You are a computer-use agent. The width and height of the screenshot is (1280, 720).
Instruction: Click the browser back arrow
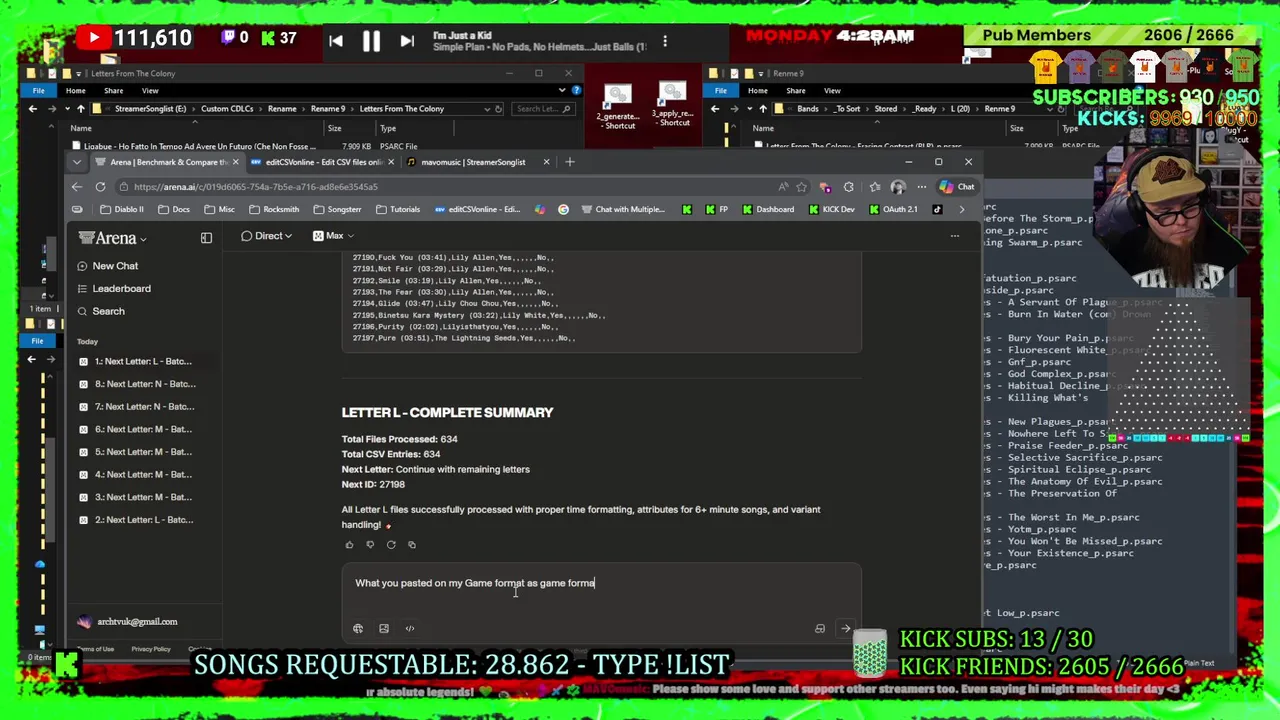[77, 187]
